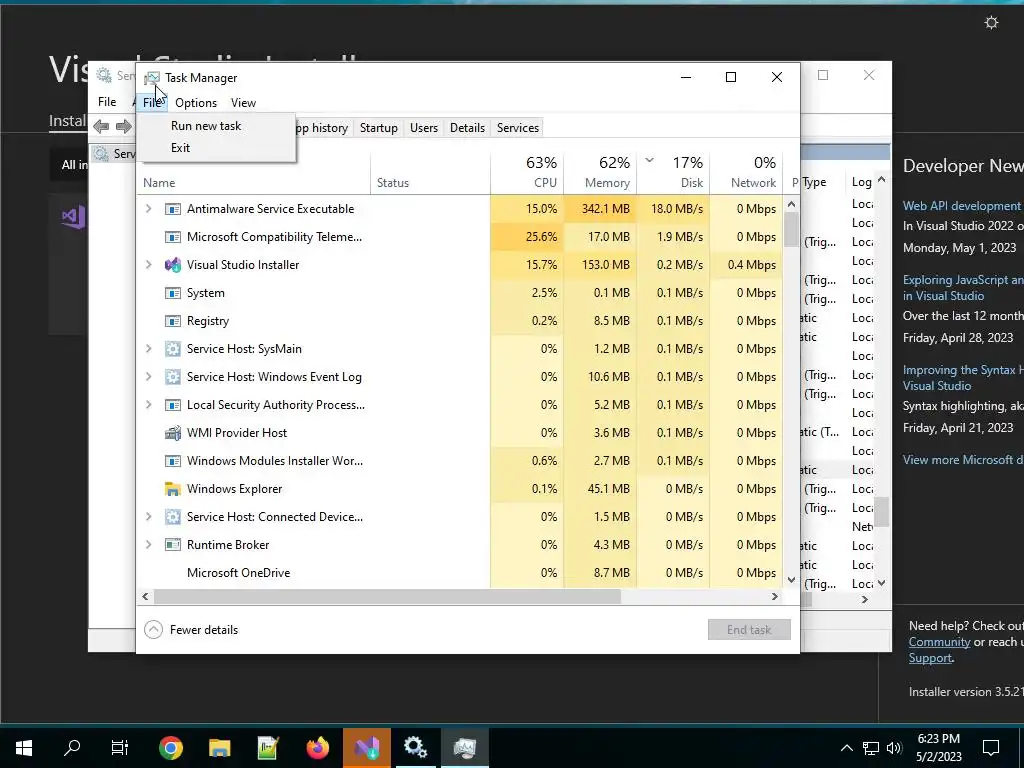The width and height of the screenshot is (1024, 768).
Task: Open taskbar Search magnifier
Action: point(72,748)
